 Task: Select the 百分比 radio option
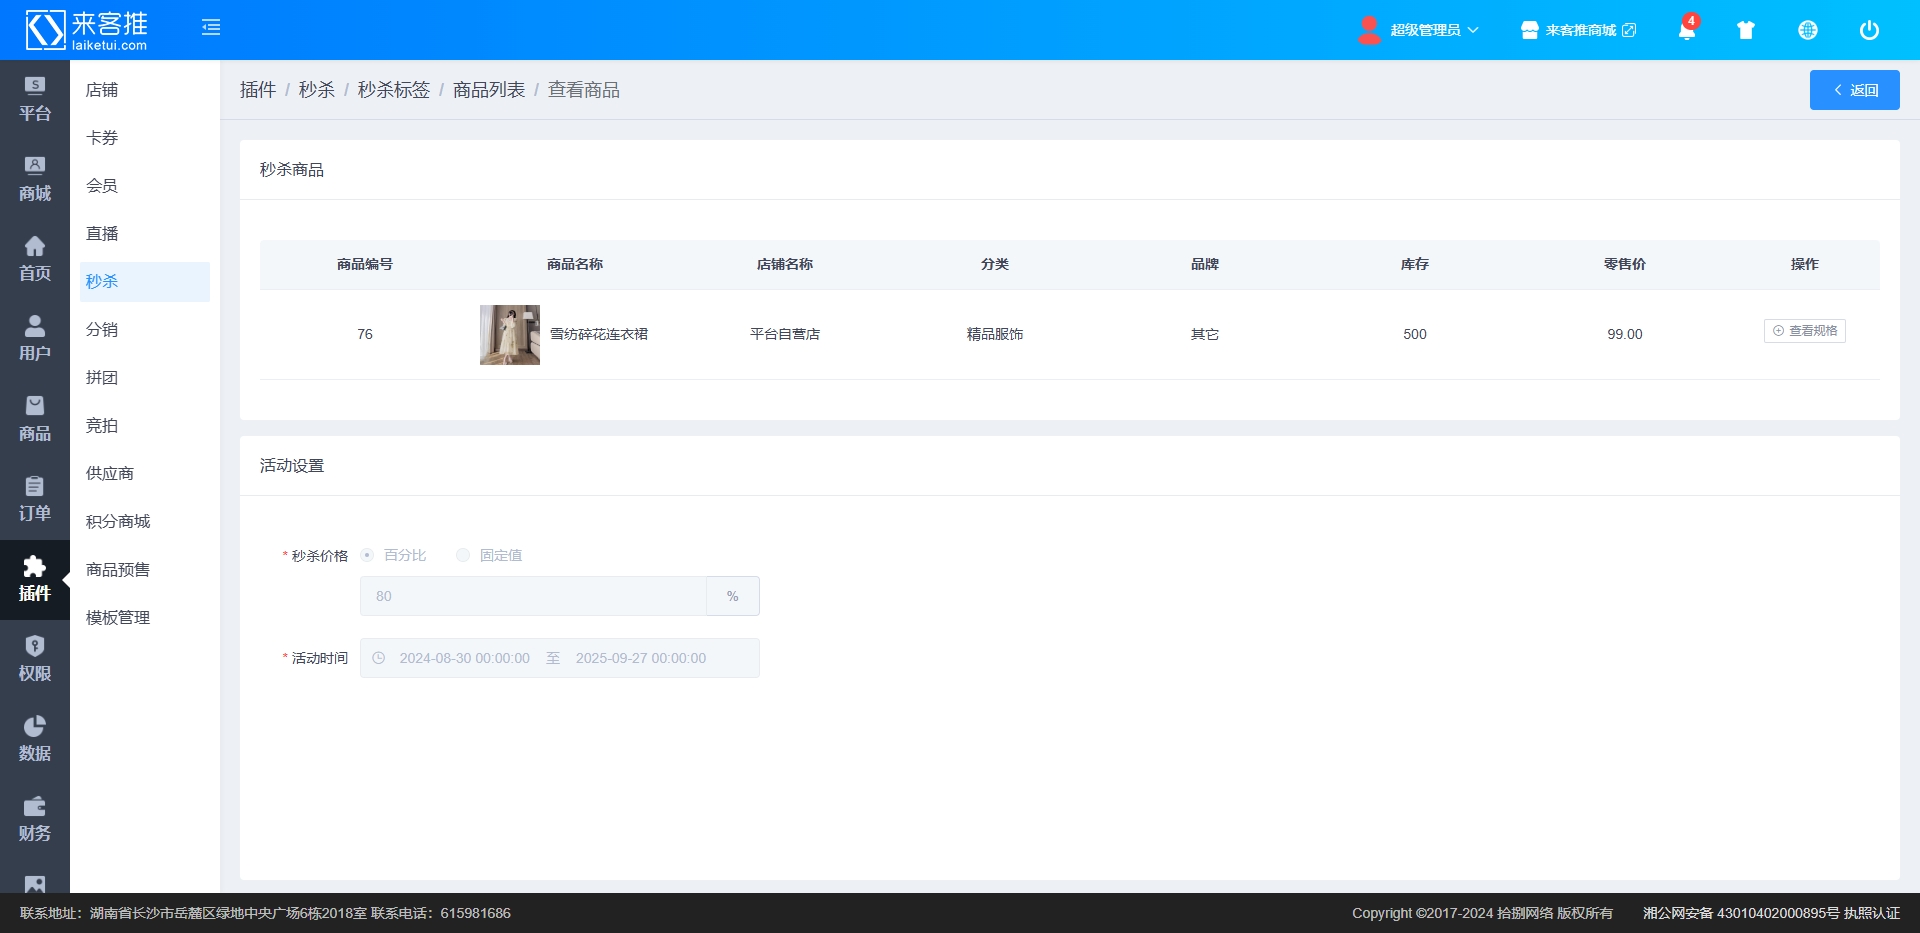pos(368,555)
